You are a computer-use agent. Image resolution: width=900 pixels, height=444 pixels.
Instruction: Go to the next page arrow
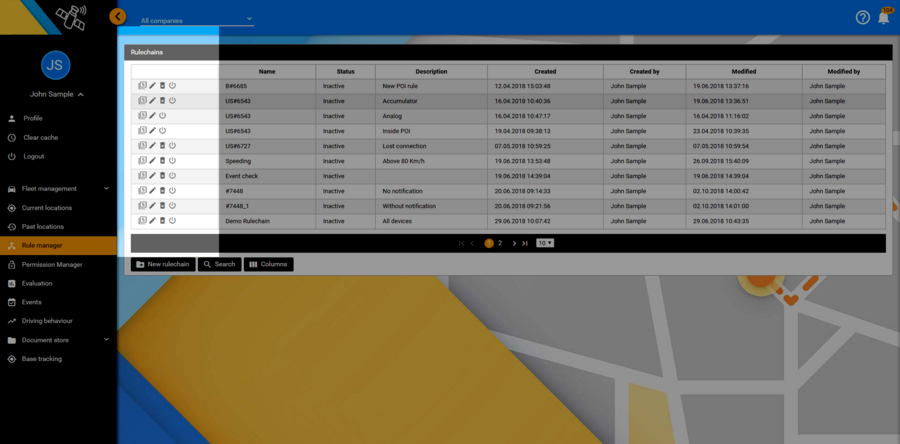click(x=514, y=243)
